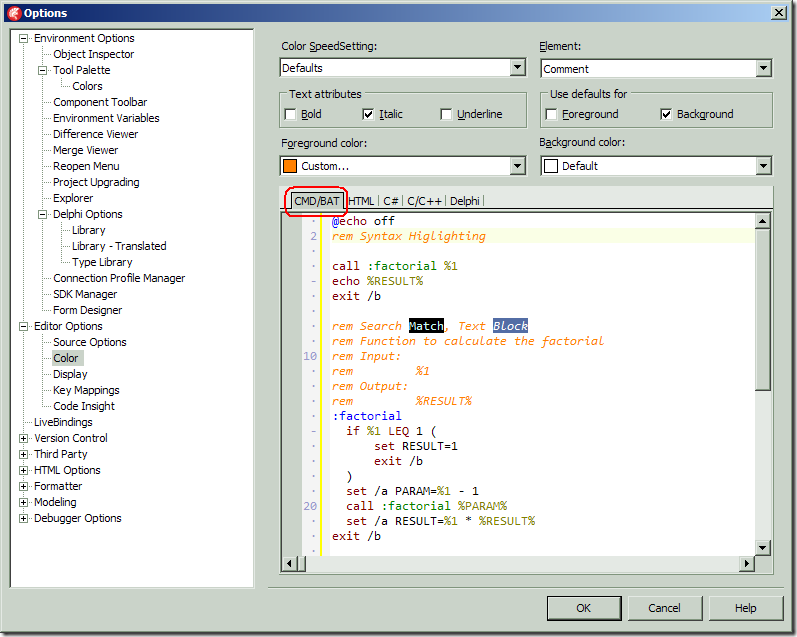Click the code editor scroll-up arrow
Screen dimensions: 797x637
tap(762, 221)
